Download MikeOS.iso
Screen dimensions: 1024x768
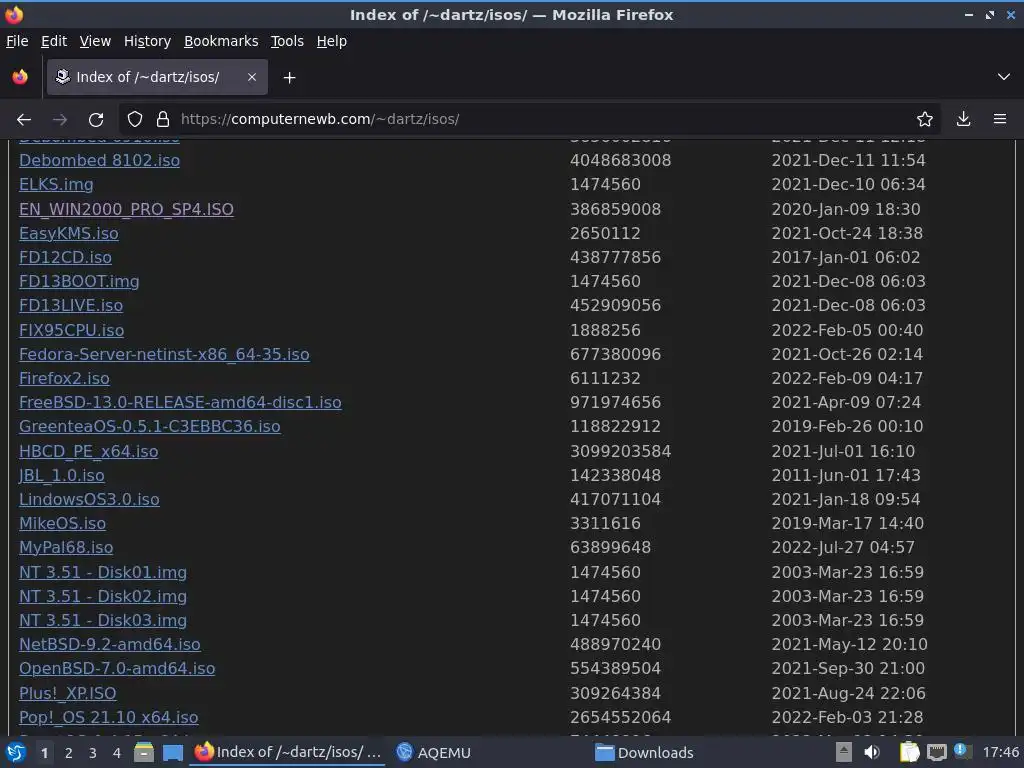pyautogui.click(x=62, y=524)
